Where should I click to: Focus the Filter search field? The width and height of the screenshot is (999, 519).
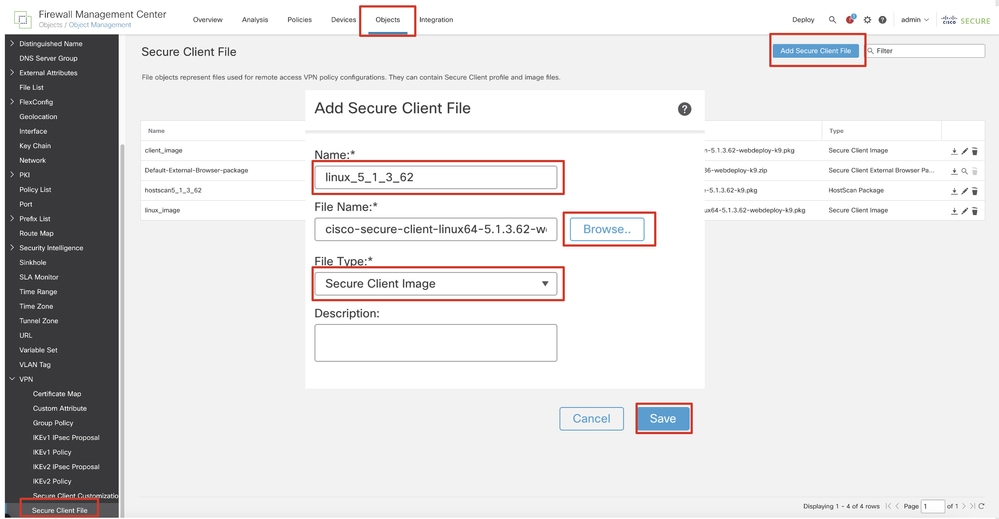(925, 51)
